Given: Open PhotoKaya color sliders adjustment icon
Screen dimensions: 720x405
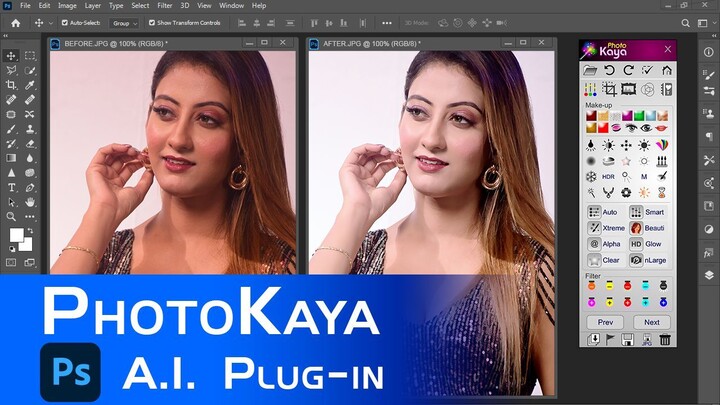Looking at the screenshot, I should (590, 89).
